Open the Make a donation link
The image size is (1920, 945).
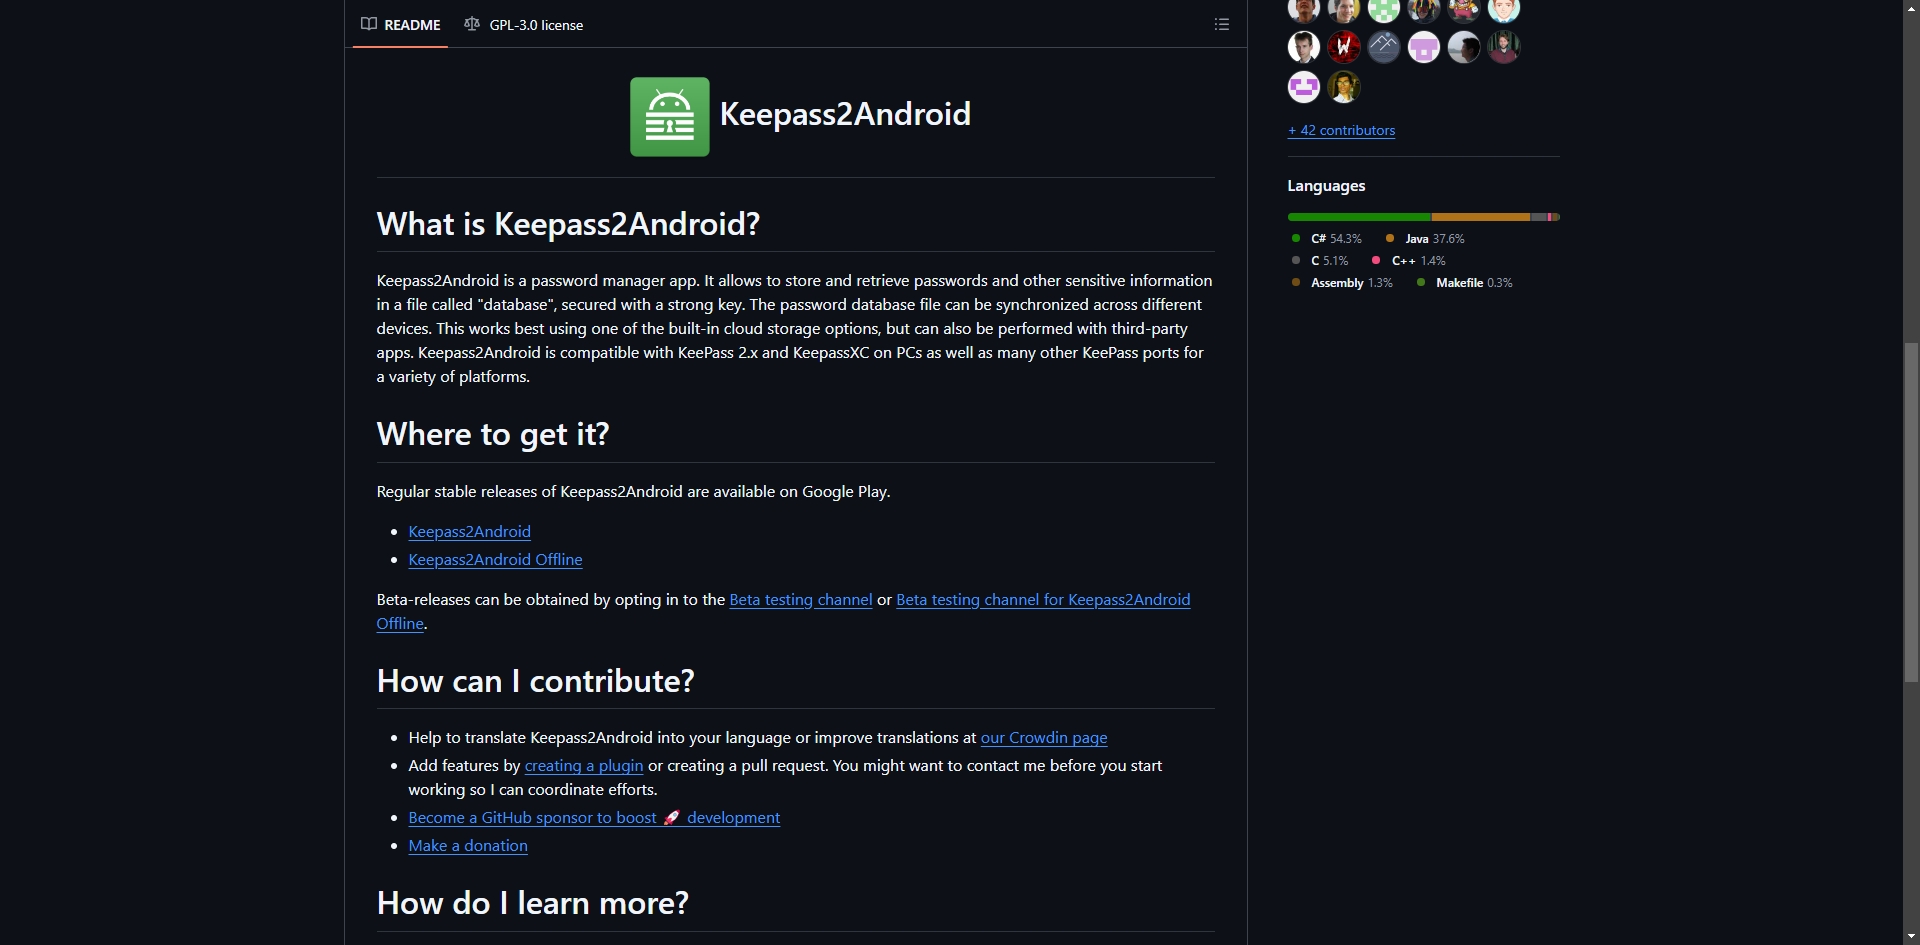click(x=468, y=845)
